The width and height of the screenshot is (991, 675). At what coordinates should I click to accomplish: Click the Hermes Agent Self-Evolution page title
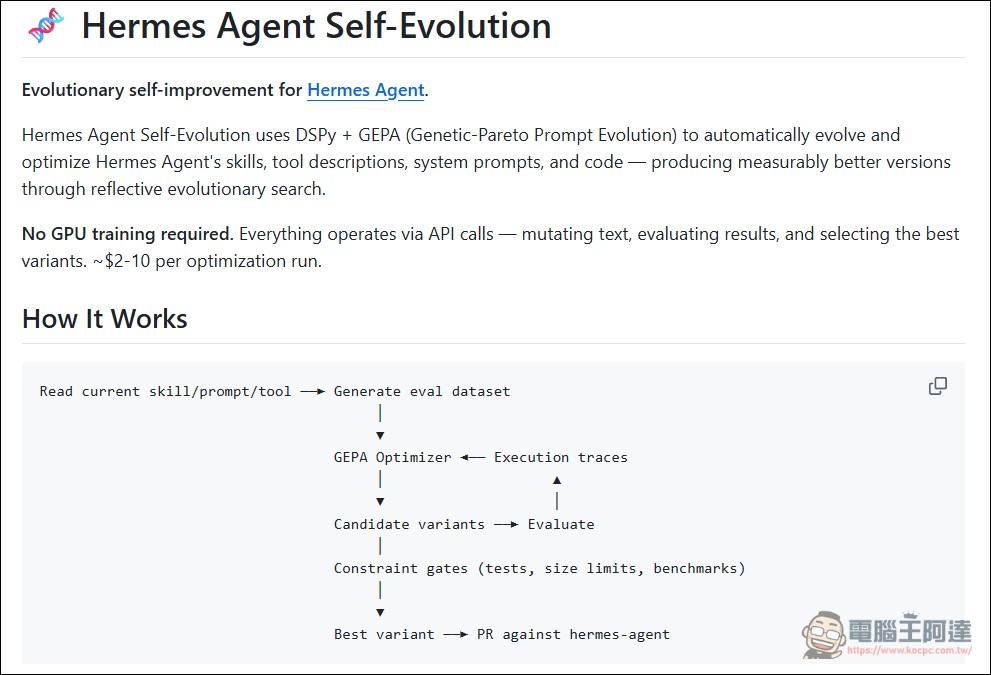pyautogui.click(x=316, y=26)
